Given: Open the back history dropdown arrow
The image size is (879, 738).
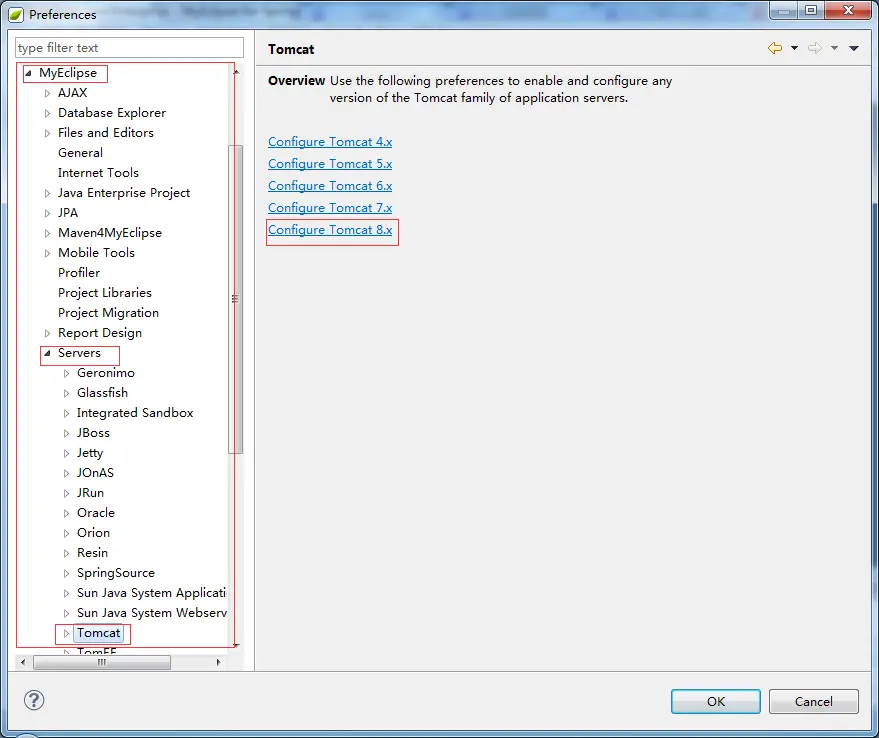Looking at the screenshot, I should coord(794,48).
